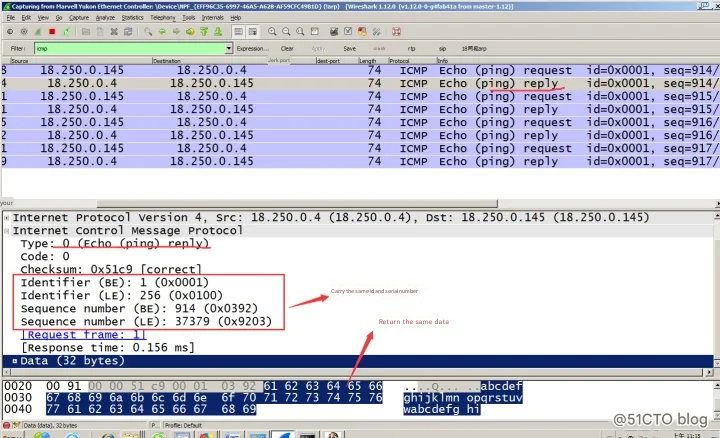Select the seq=916 ping reply packet
720x438 pixels.
pyautogui.click(x=360, y=135)
